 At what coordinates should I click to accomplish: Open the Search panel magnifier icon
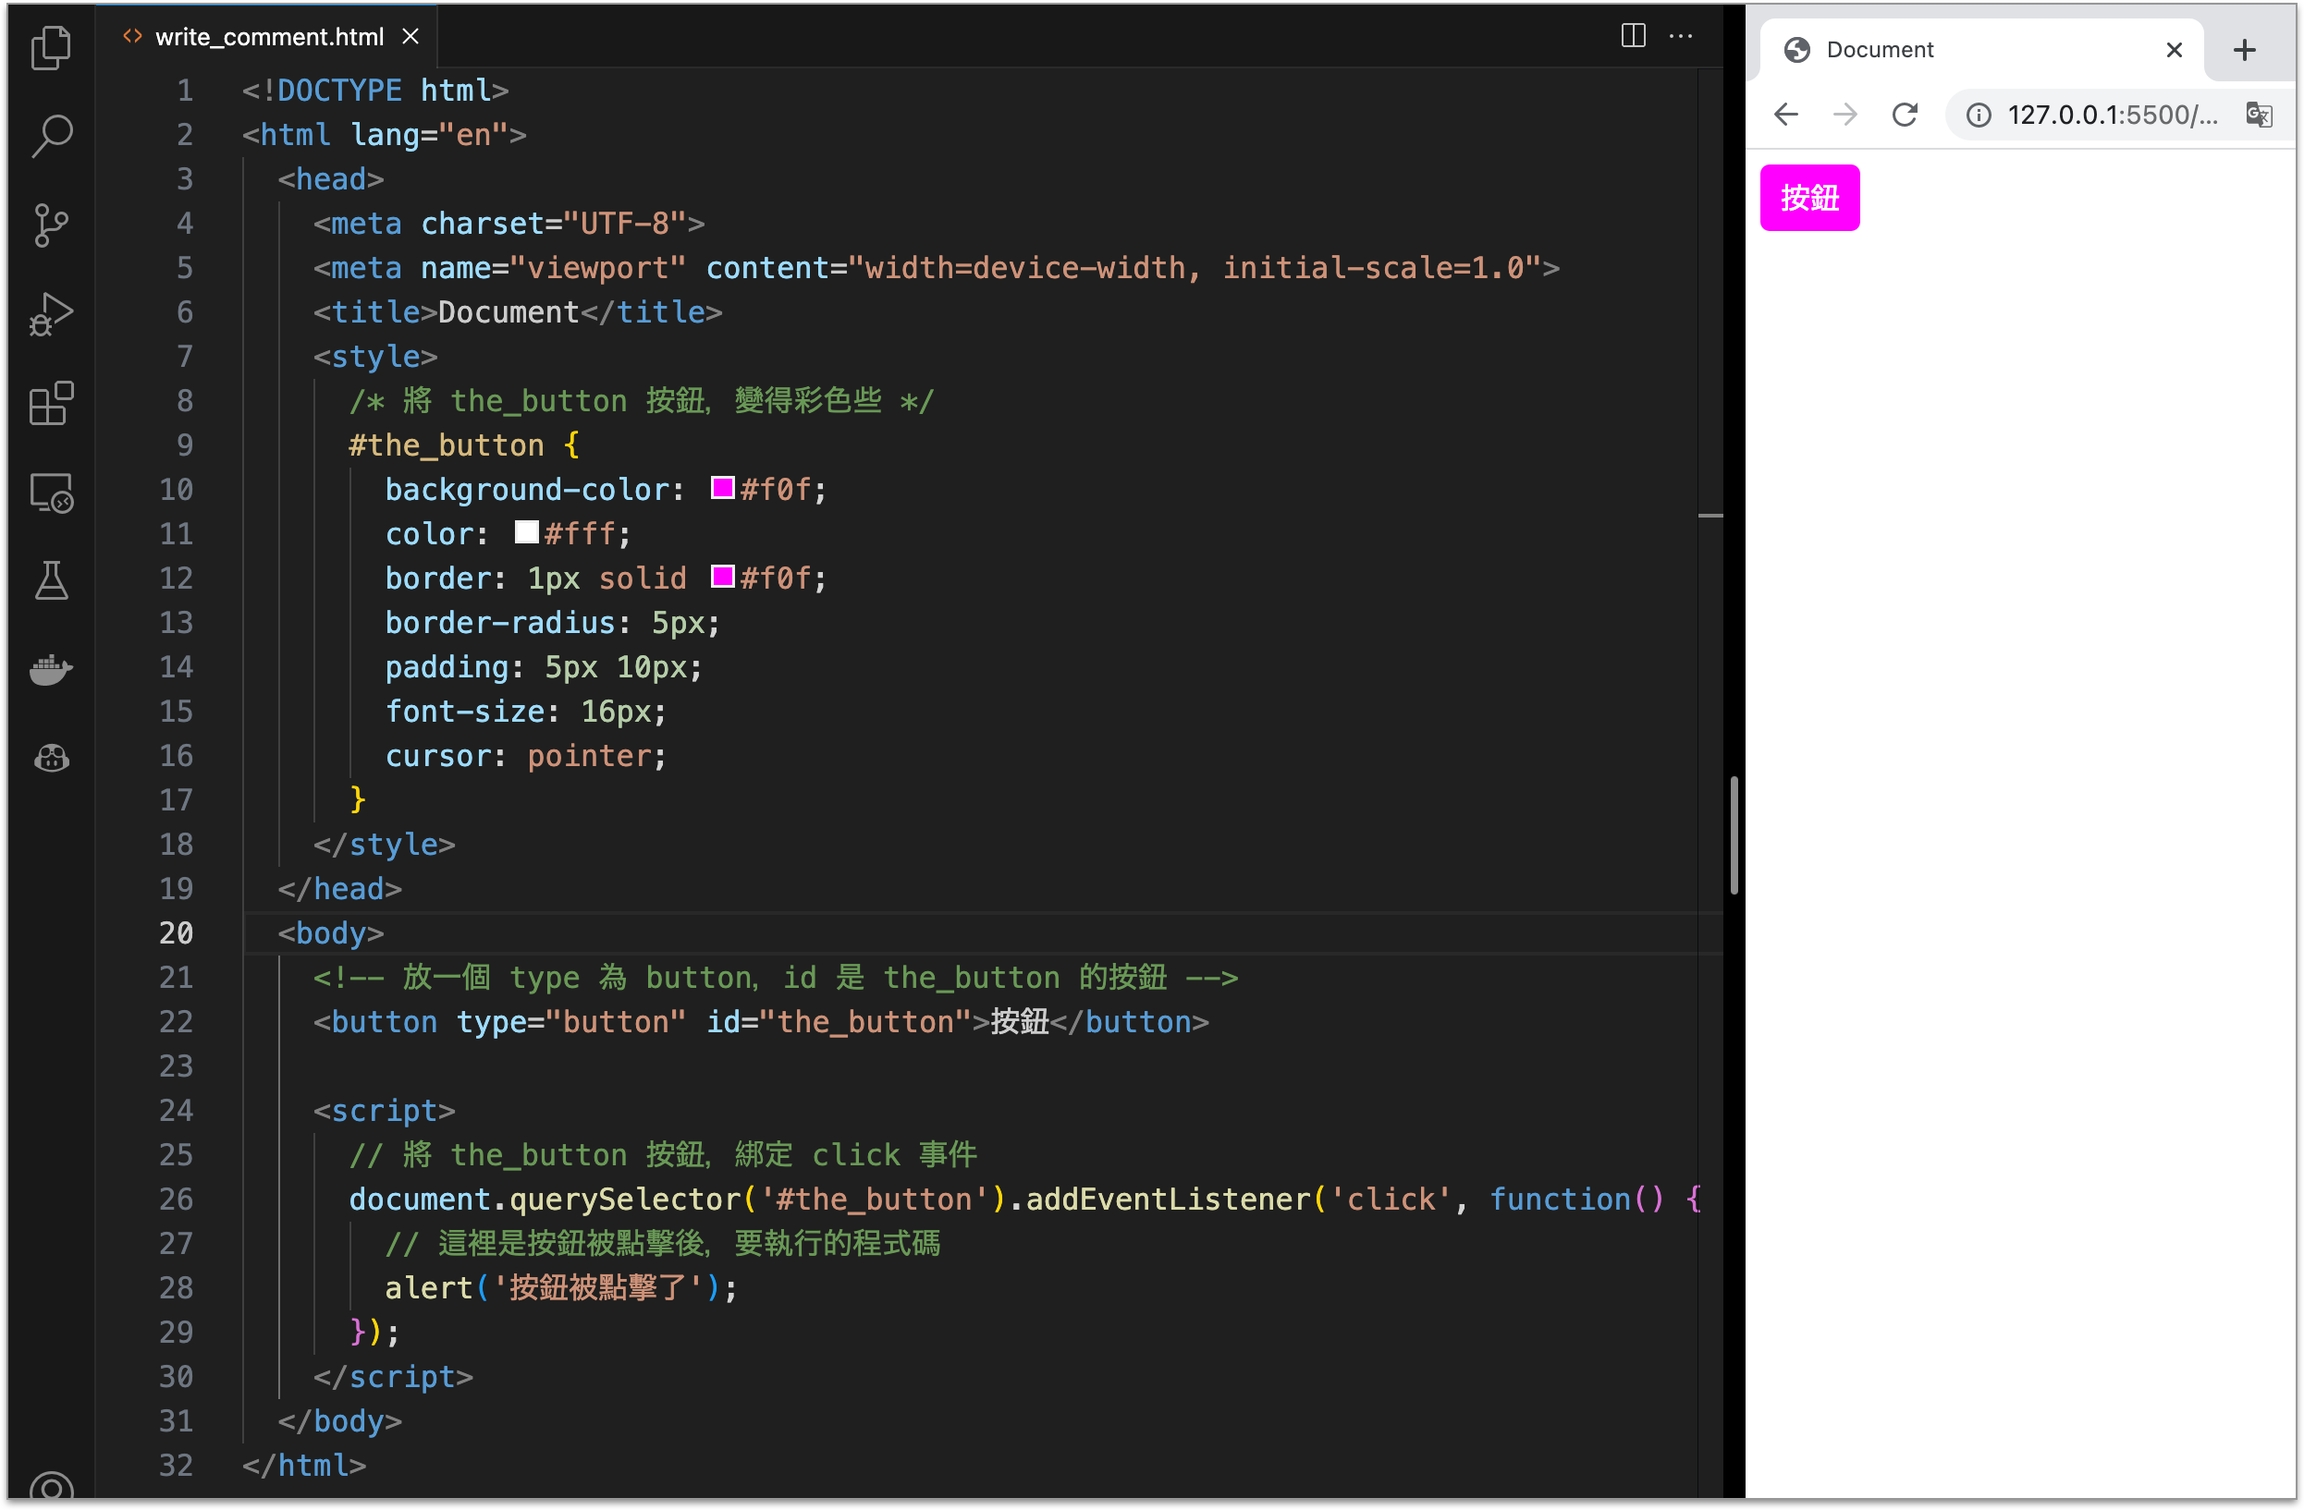pyautogui.click(x=51, y=135)
